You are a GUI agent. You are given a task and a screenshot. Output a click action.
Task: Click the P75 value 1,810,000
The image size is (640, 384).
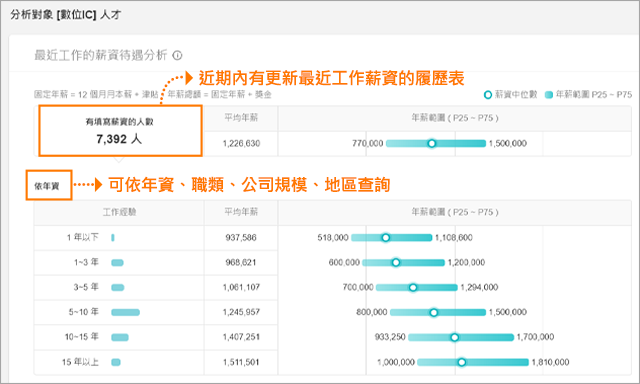pos(550,362)
